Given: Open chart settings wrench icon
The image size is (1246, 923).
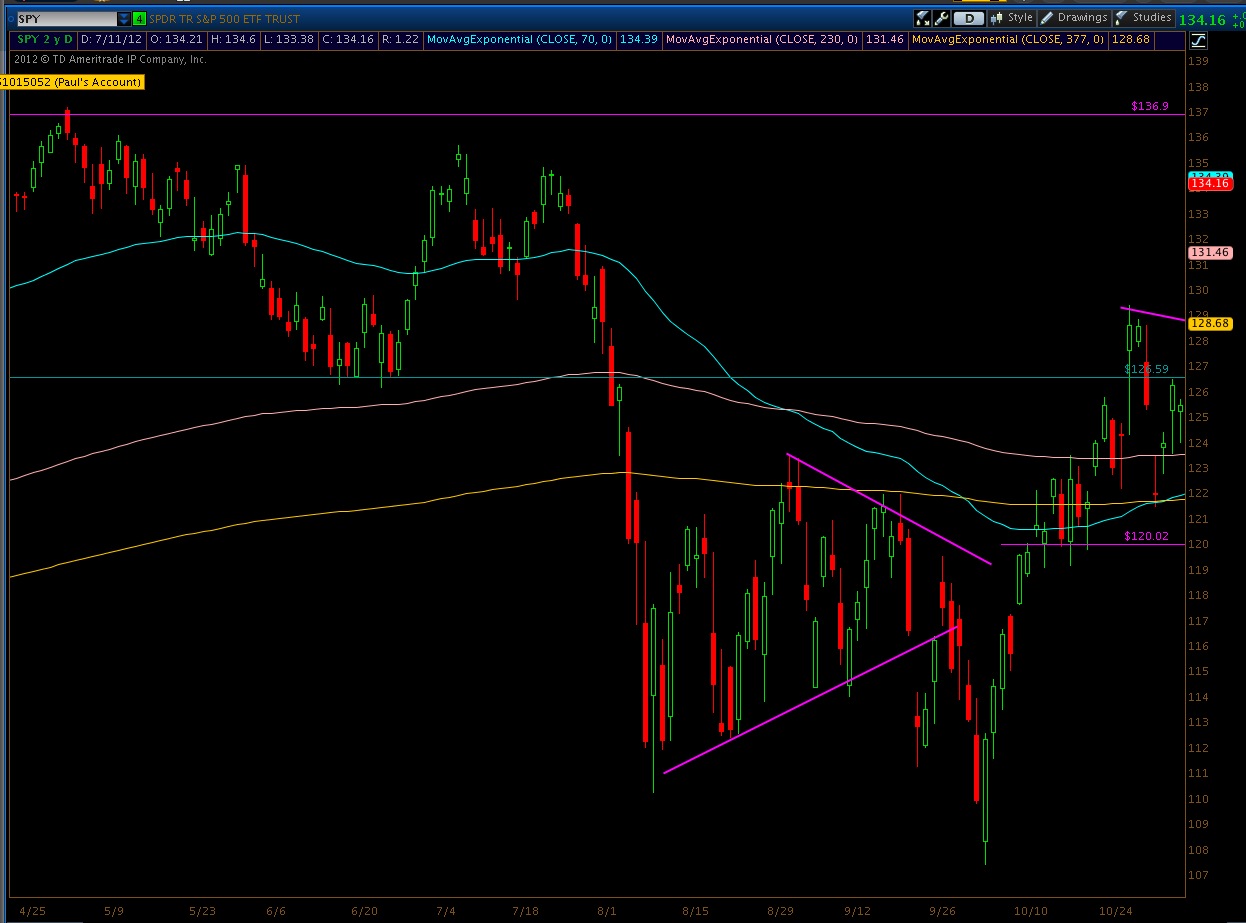Looking at the screenshot, I should [941, 18].
